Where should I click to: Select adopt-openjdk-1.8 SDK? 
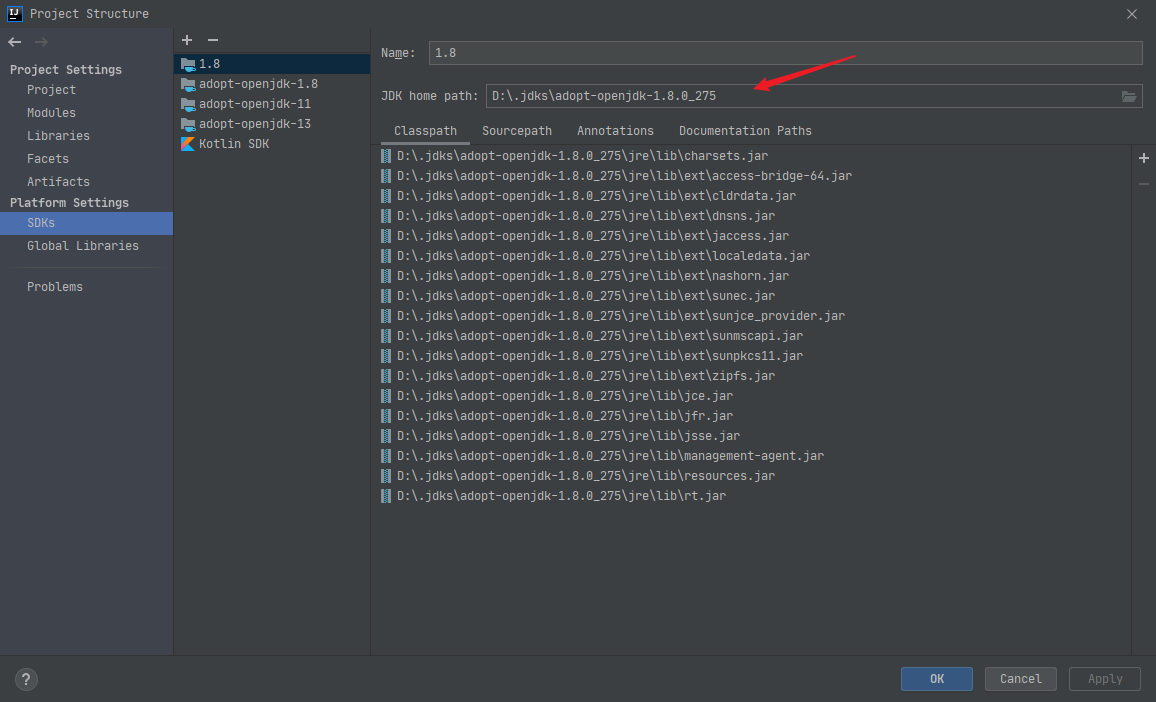coord(272,83)
